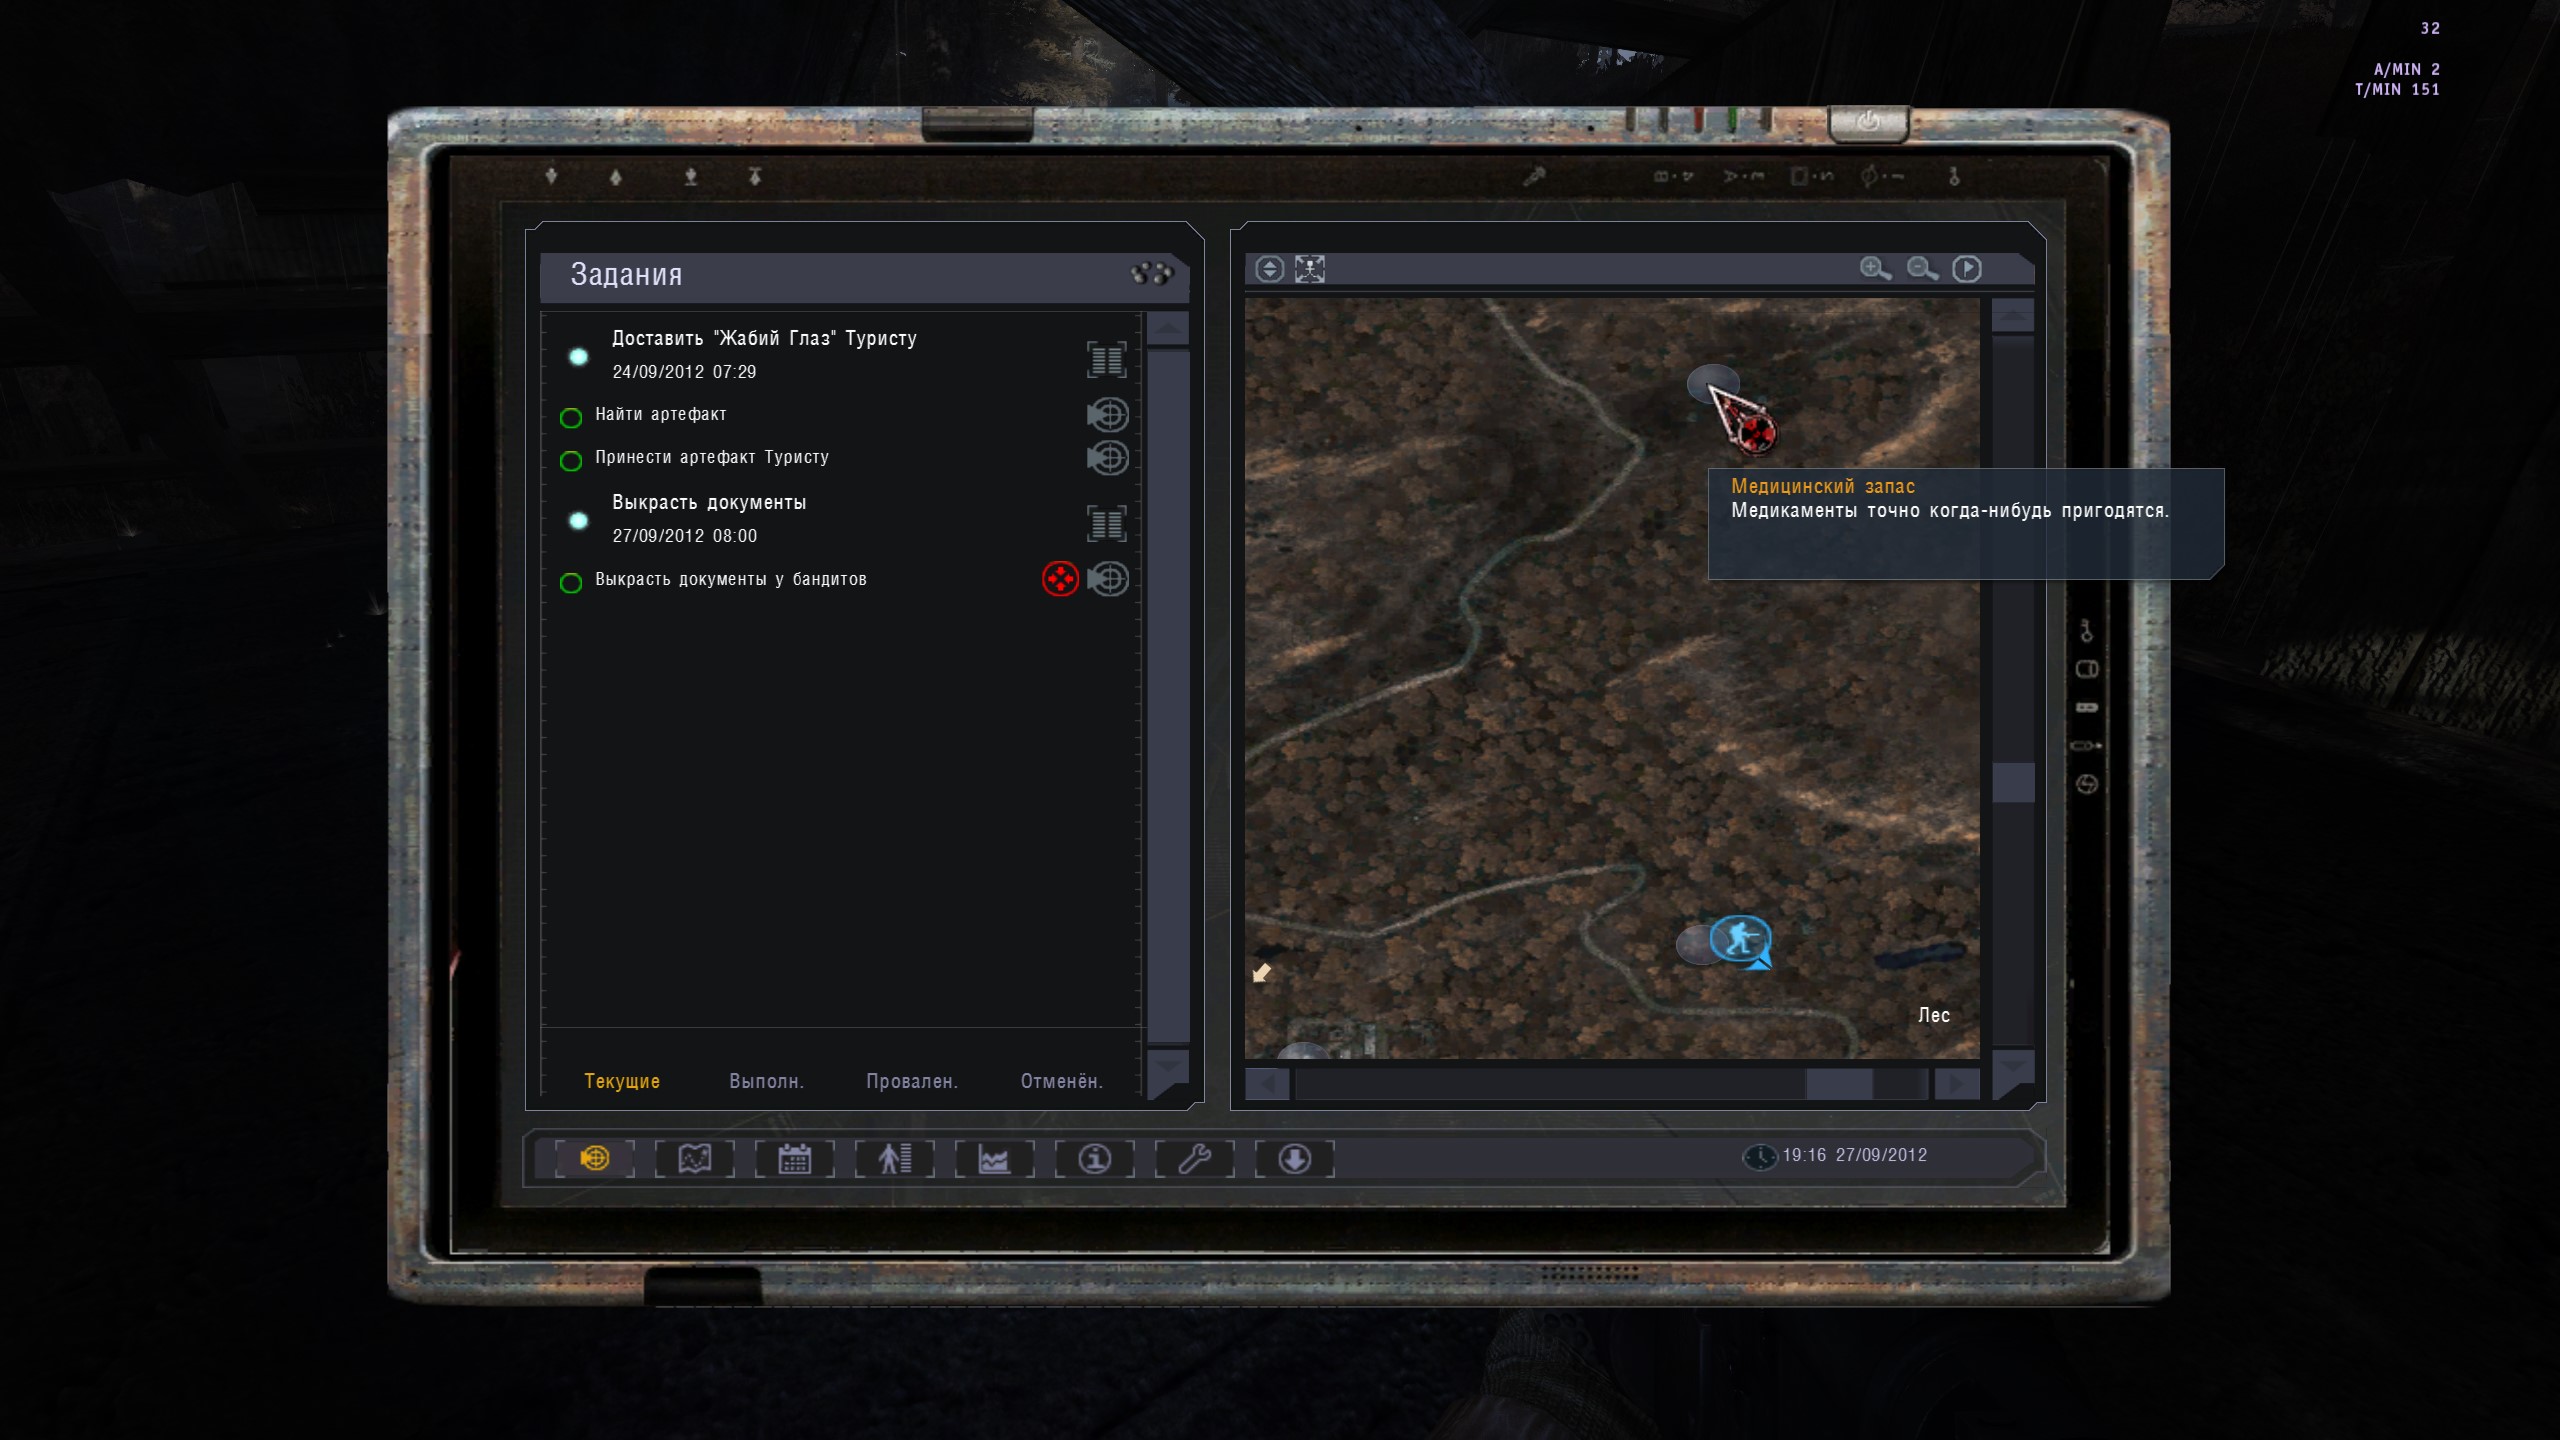Show "Выкрасть документы у бандитов" on map

coord(1108,578)
